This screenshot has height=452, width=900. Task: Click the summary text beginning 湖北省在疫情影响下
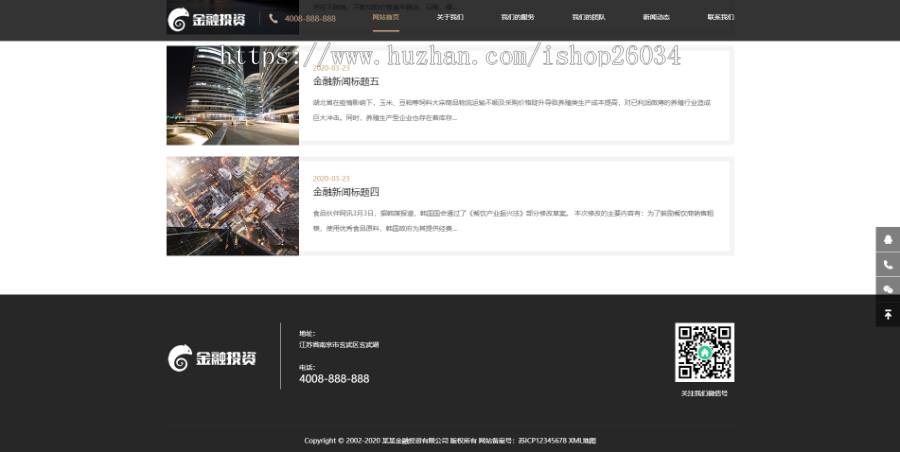pos(512,110)
